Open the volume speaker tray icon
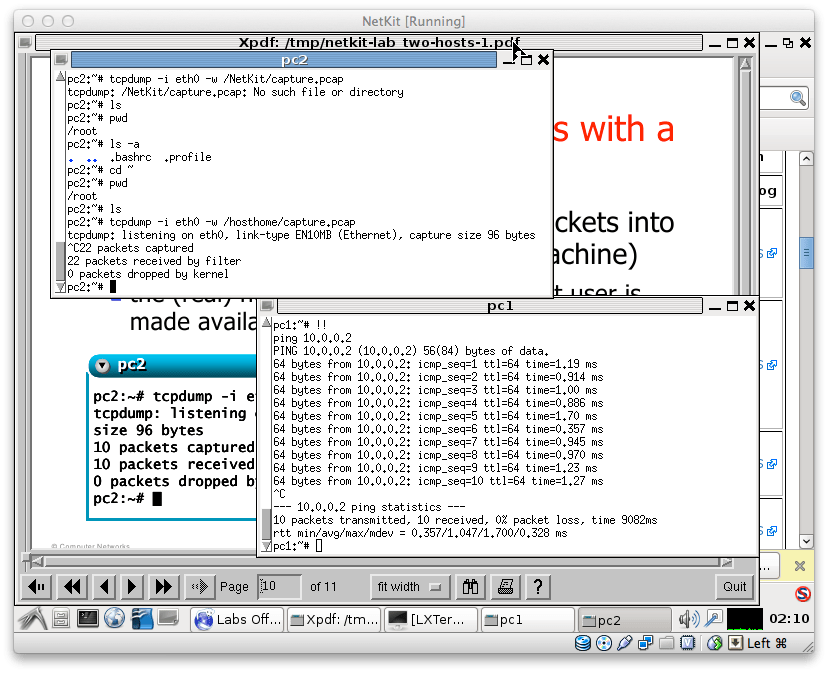The width and height of the screenshot is (828, 673). [x=689, y=619]
